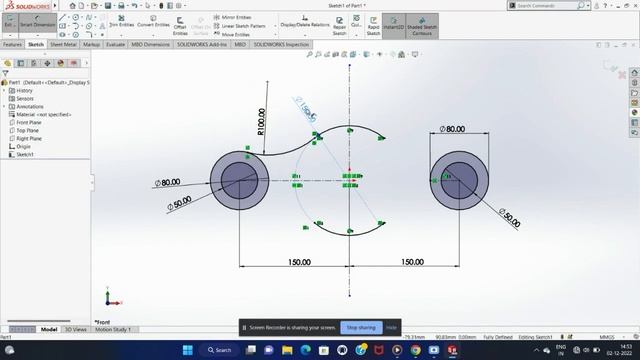Click the R100.00 radius dimension
This screenshot has width=640, height=360.
261,122
